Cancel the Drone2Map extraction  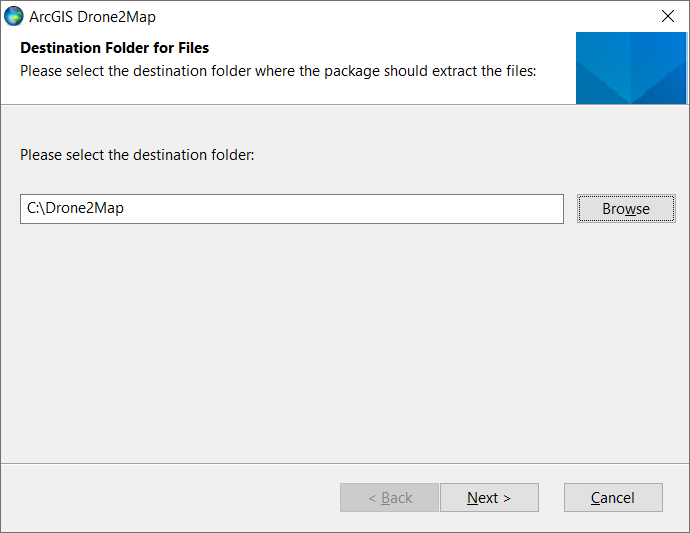click(x=613, y=497)
